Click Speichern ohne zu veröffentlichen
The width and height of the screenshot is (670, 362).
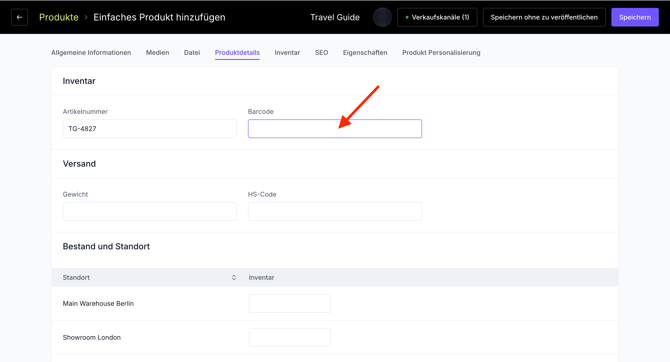544,18
